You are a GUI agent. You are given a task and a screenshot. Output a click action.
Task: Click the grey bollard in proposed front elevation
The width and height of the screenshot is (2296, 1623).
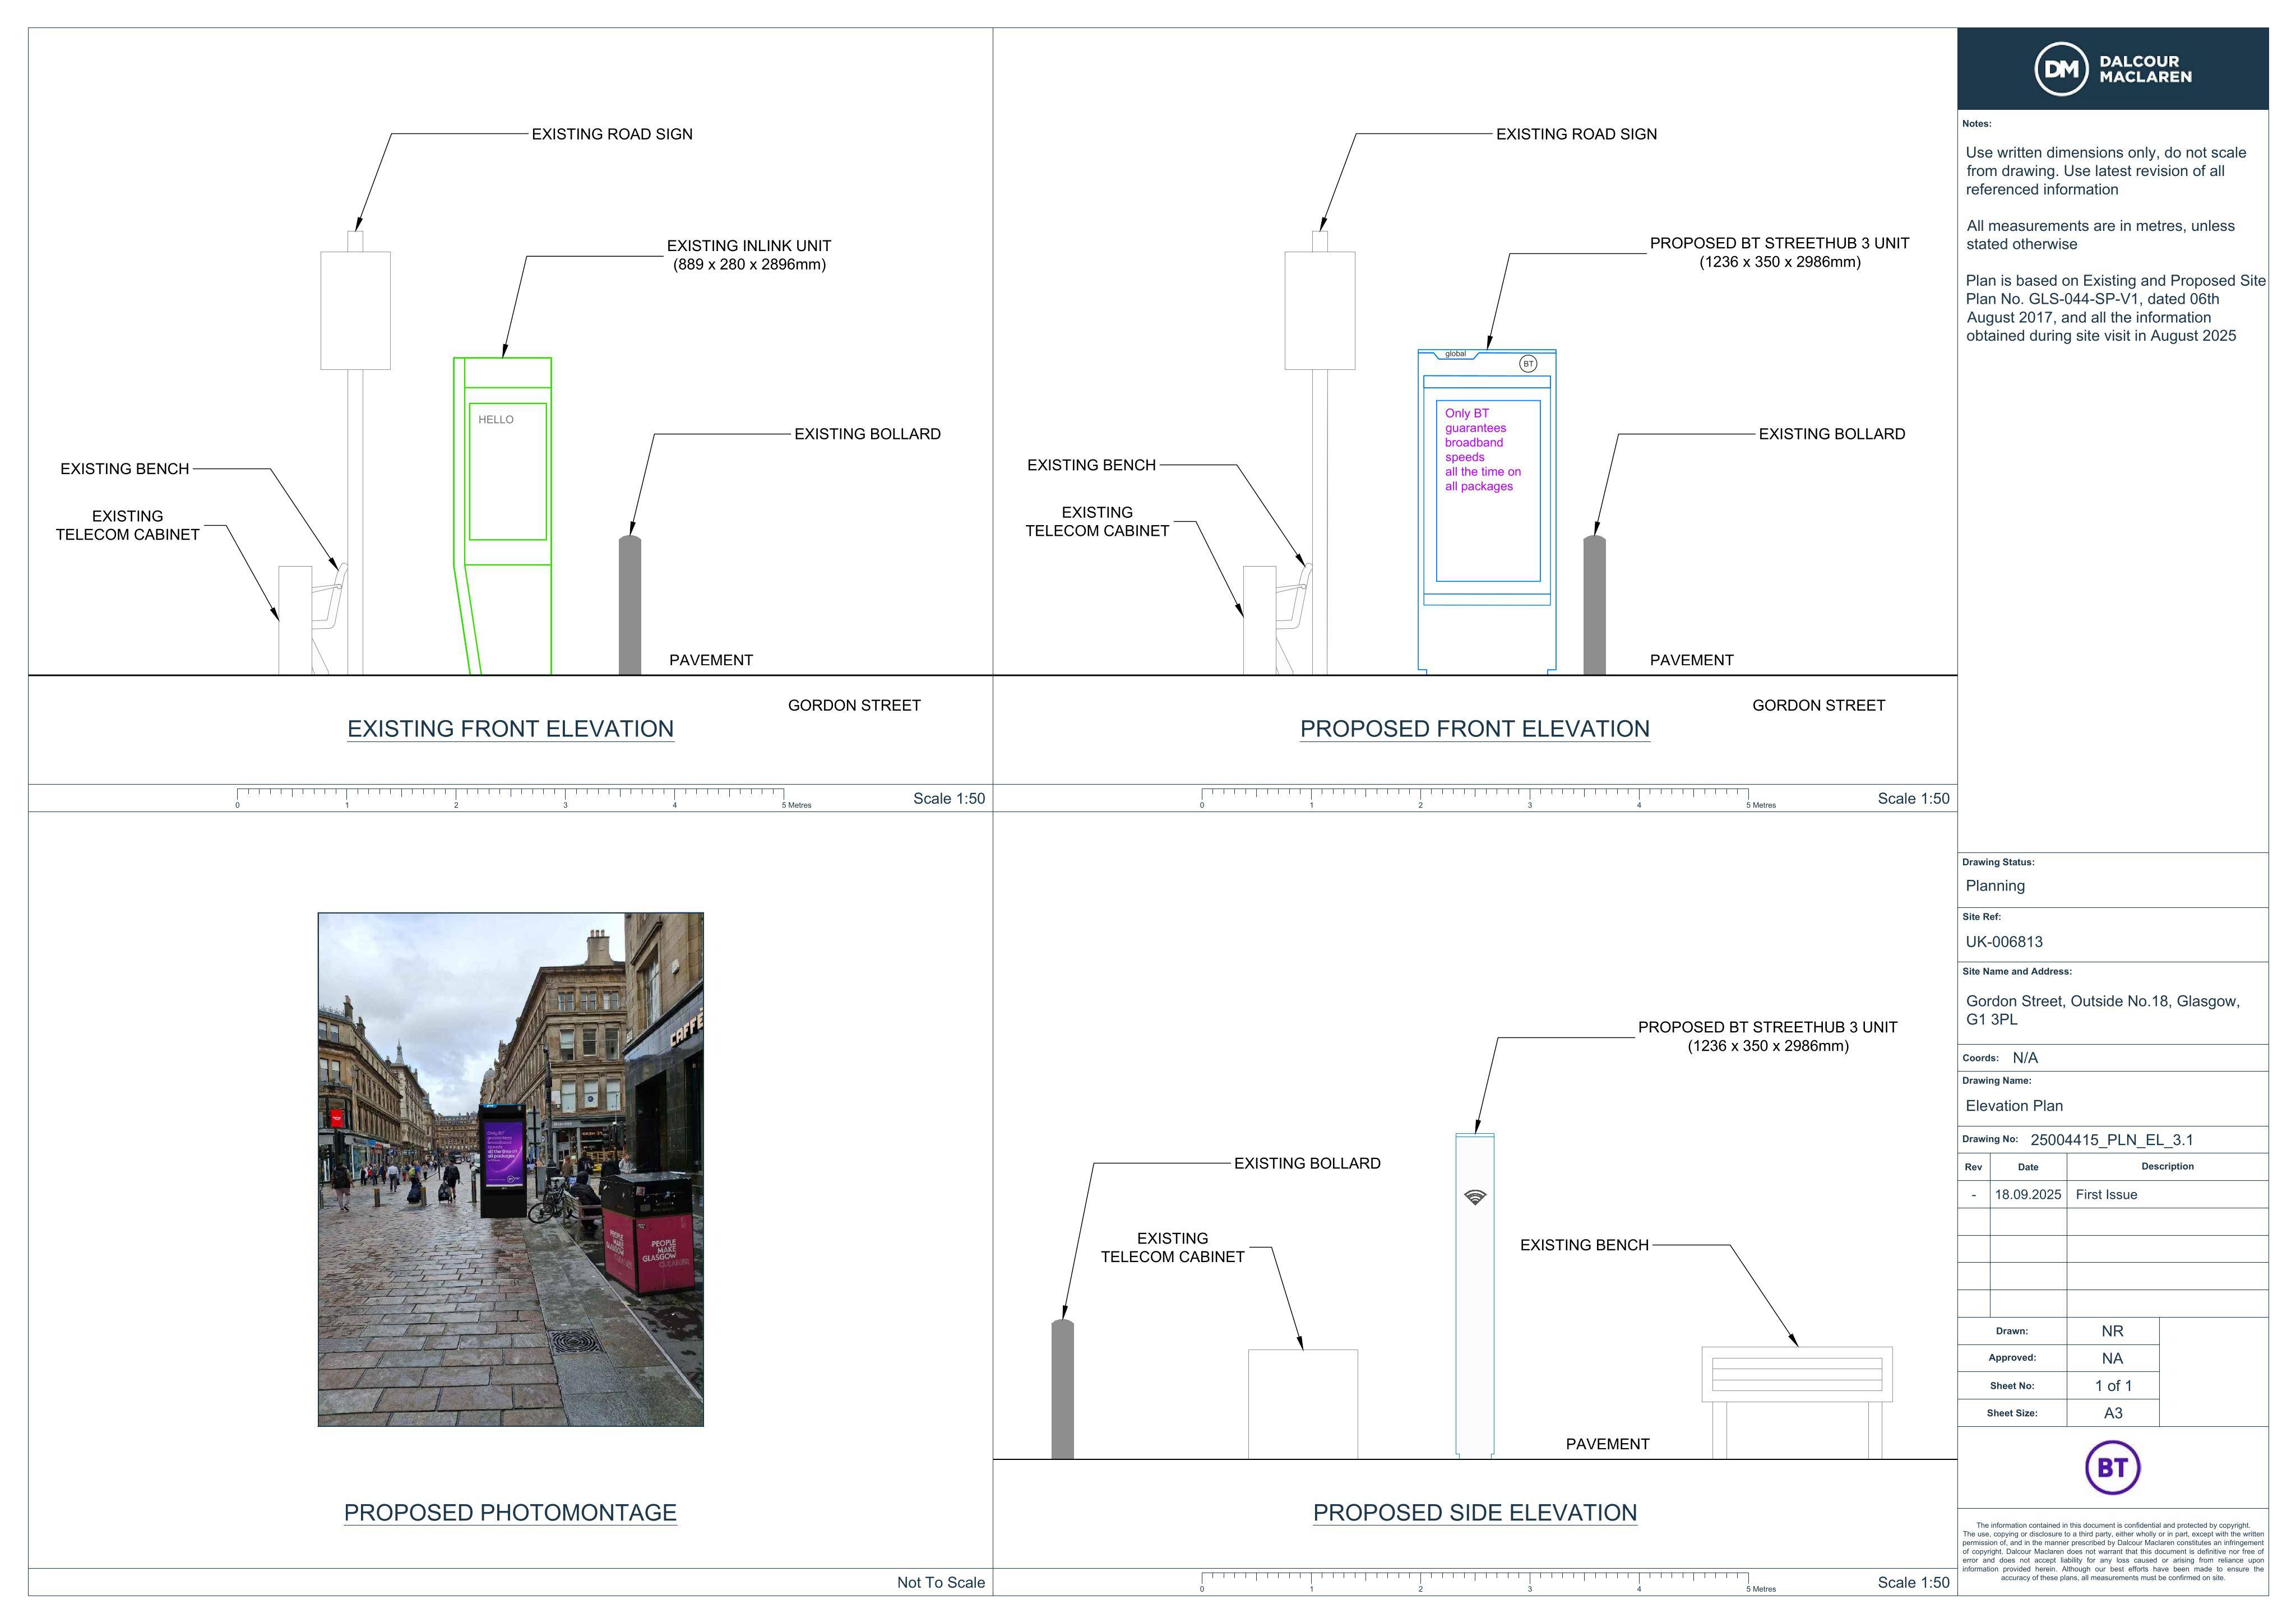coord(1594,605)
